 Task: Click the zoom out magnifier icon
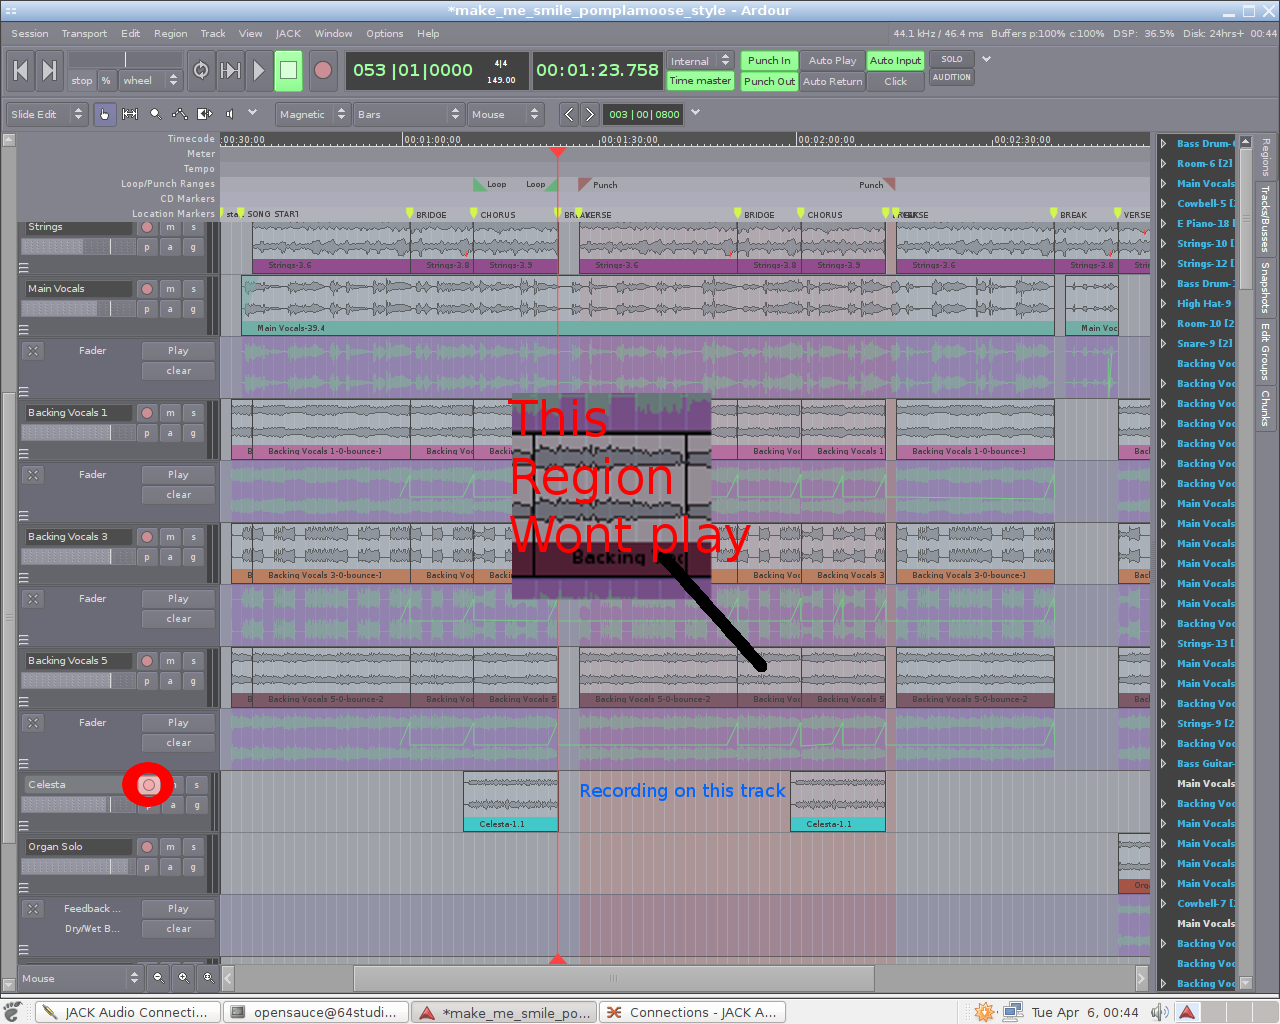tap(158, 977)
